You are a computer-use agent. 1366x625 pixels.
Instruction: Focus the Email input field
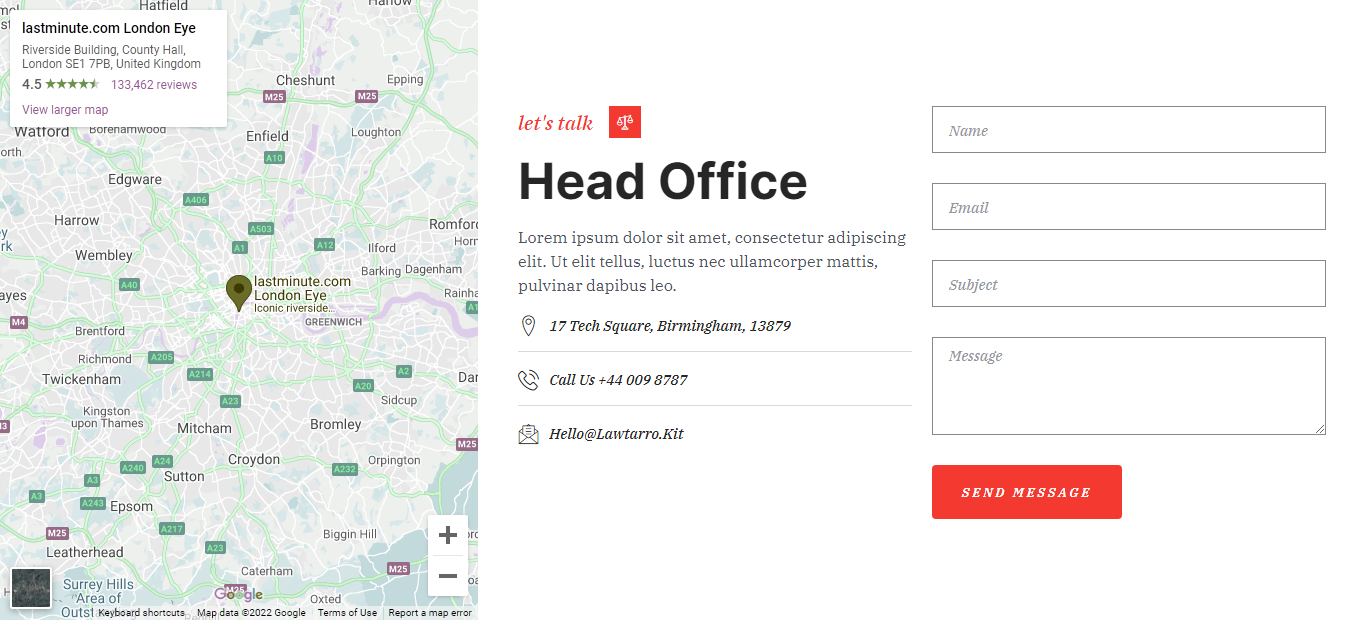(1128, 207)
